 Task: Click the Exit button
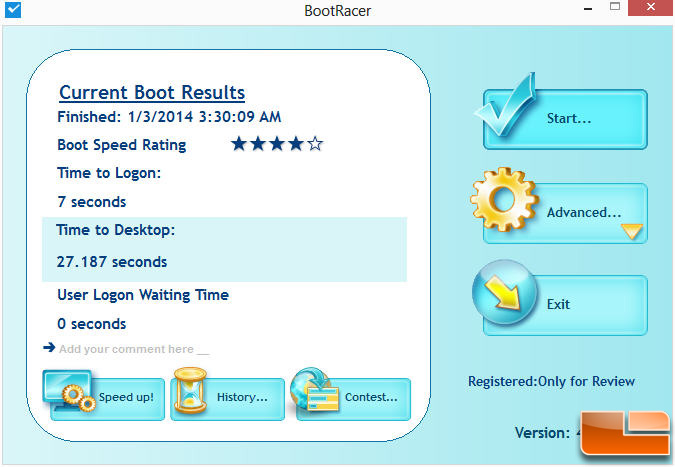pos(565,305)
